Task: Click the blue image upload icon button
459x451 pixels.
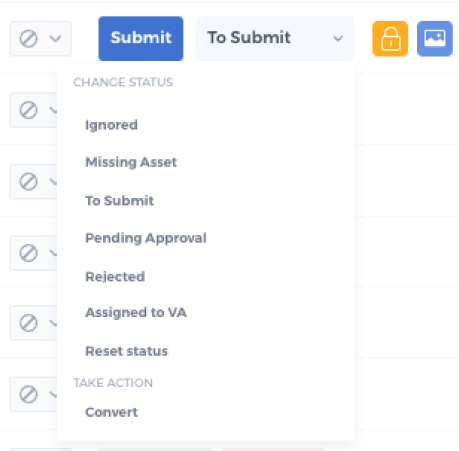Action: (435, 39)
